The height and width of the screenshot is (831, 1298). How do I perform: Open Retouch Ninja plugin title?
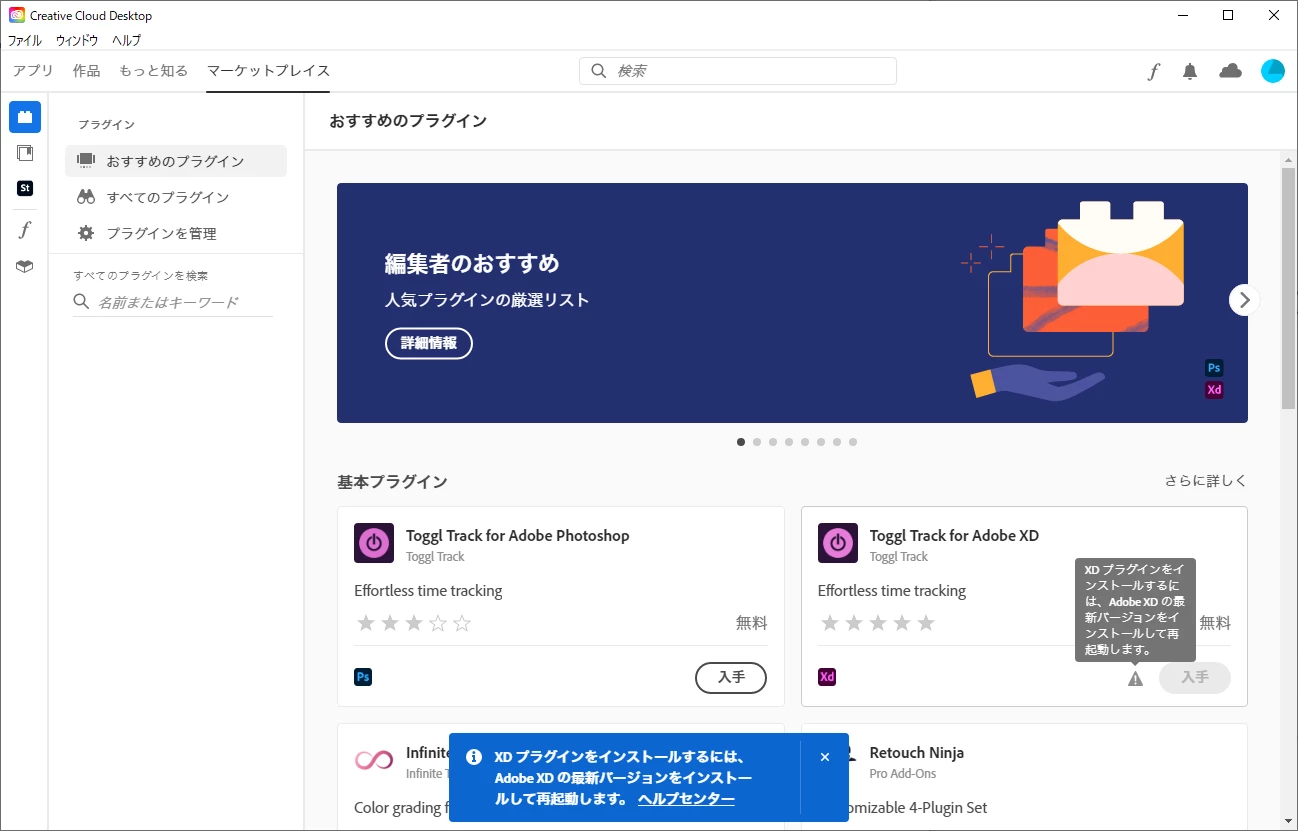pos(917,753)
